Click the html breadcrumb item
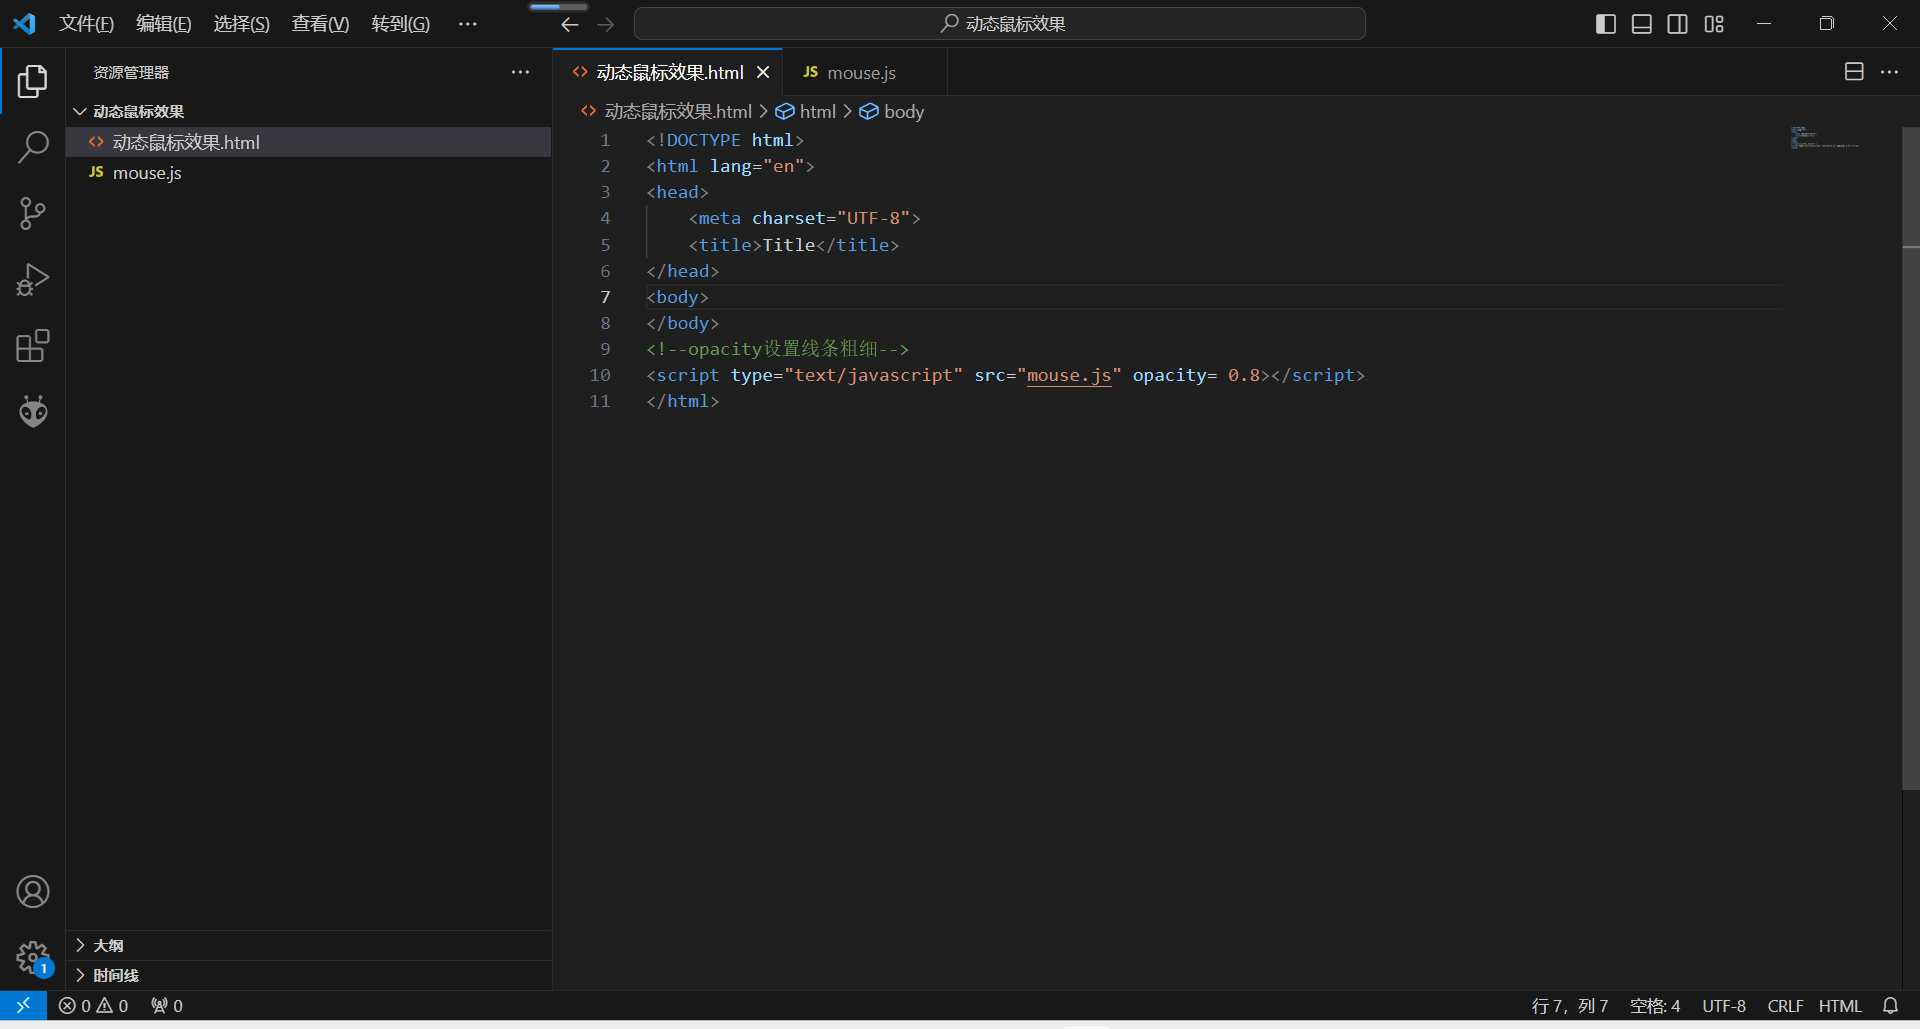The height and width of the screenshot is (1029, 1920). pyautogui.click(x=807, y=111)
